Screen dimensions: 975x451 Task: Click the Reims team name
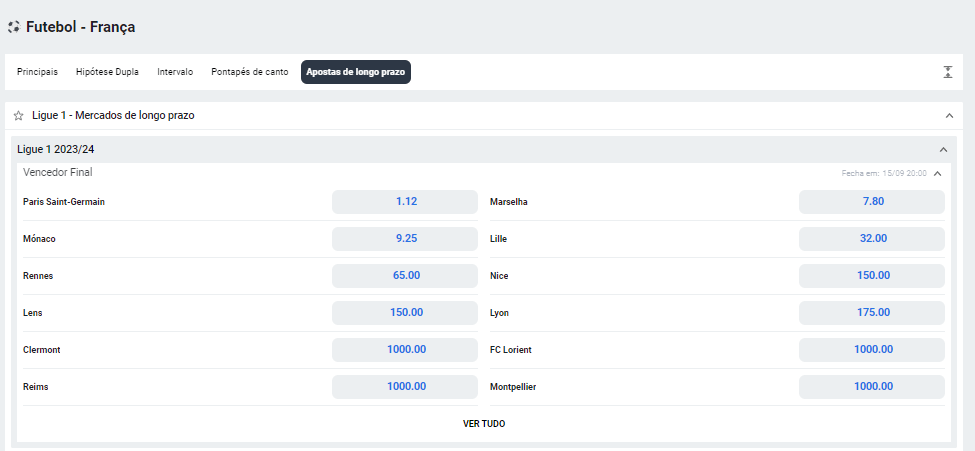[x=35, y=387]
